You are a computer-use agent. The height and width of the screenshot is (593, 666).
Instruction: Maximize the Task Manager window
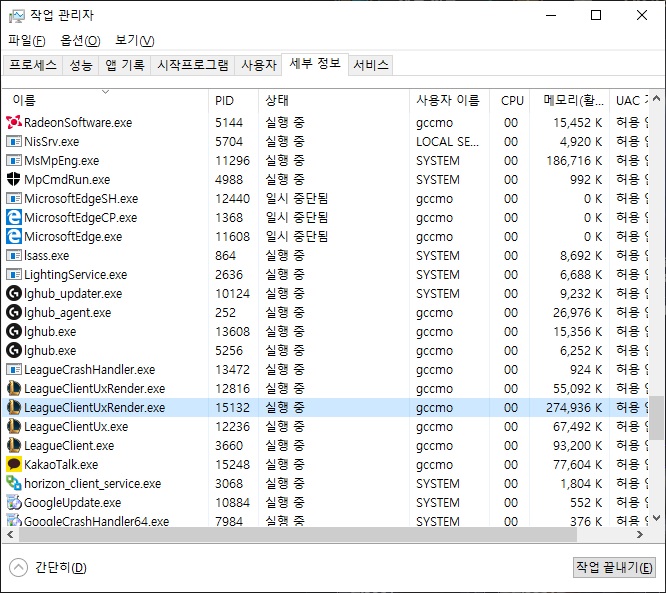tap(596, 15)
